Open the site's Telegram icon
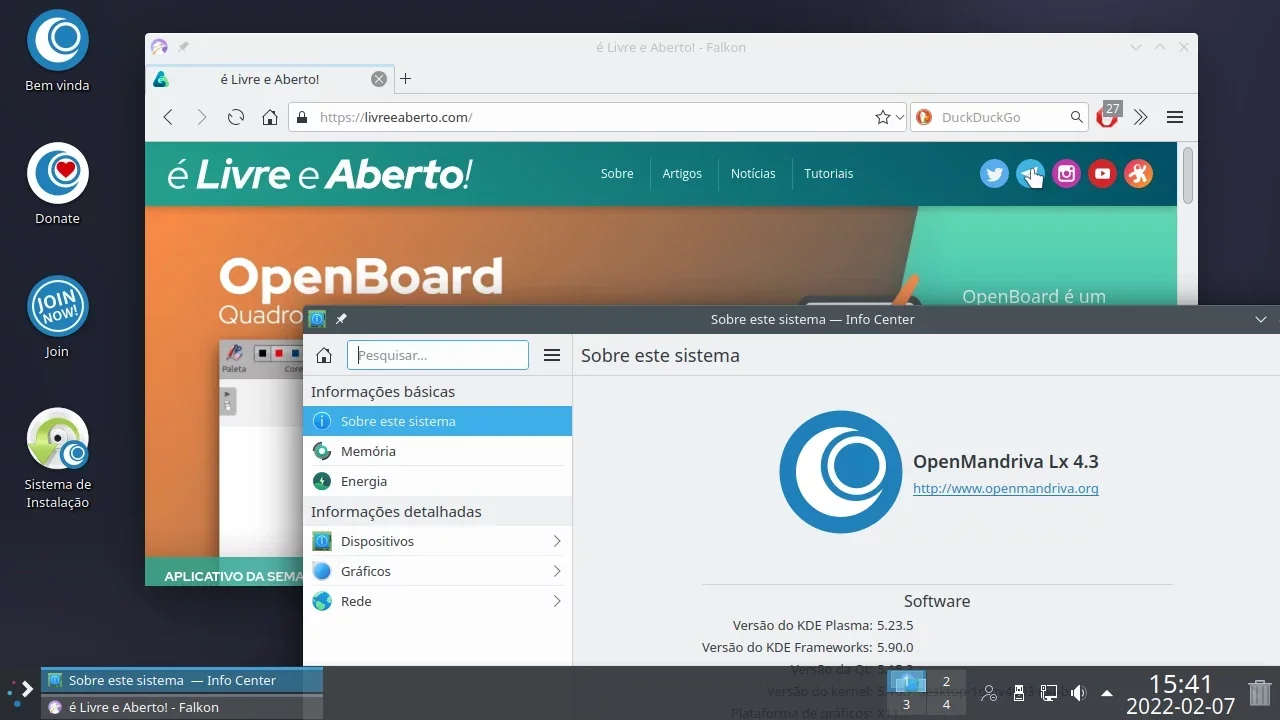Viewport: 1280px width, 720px height. pyautogui.click(x=1030, y=174)
